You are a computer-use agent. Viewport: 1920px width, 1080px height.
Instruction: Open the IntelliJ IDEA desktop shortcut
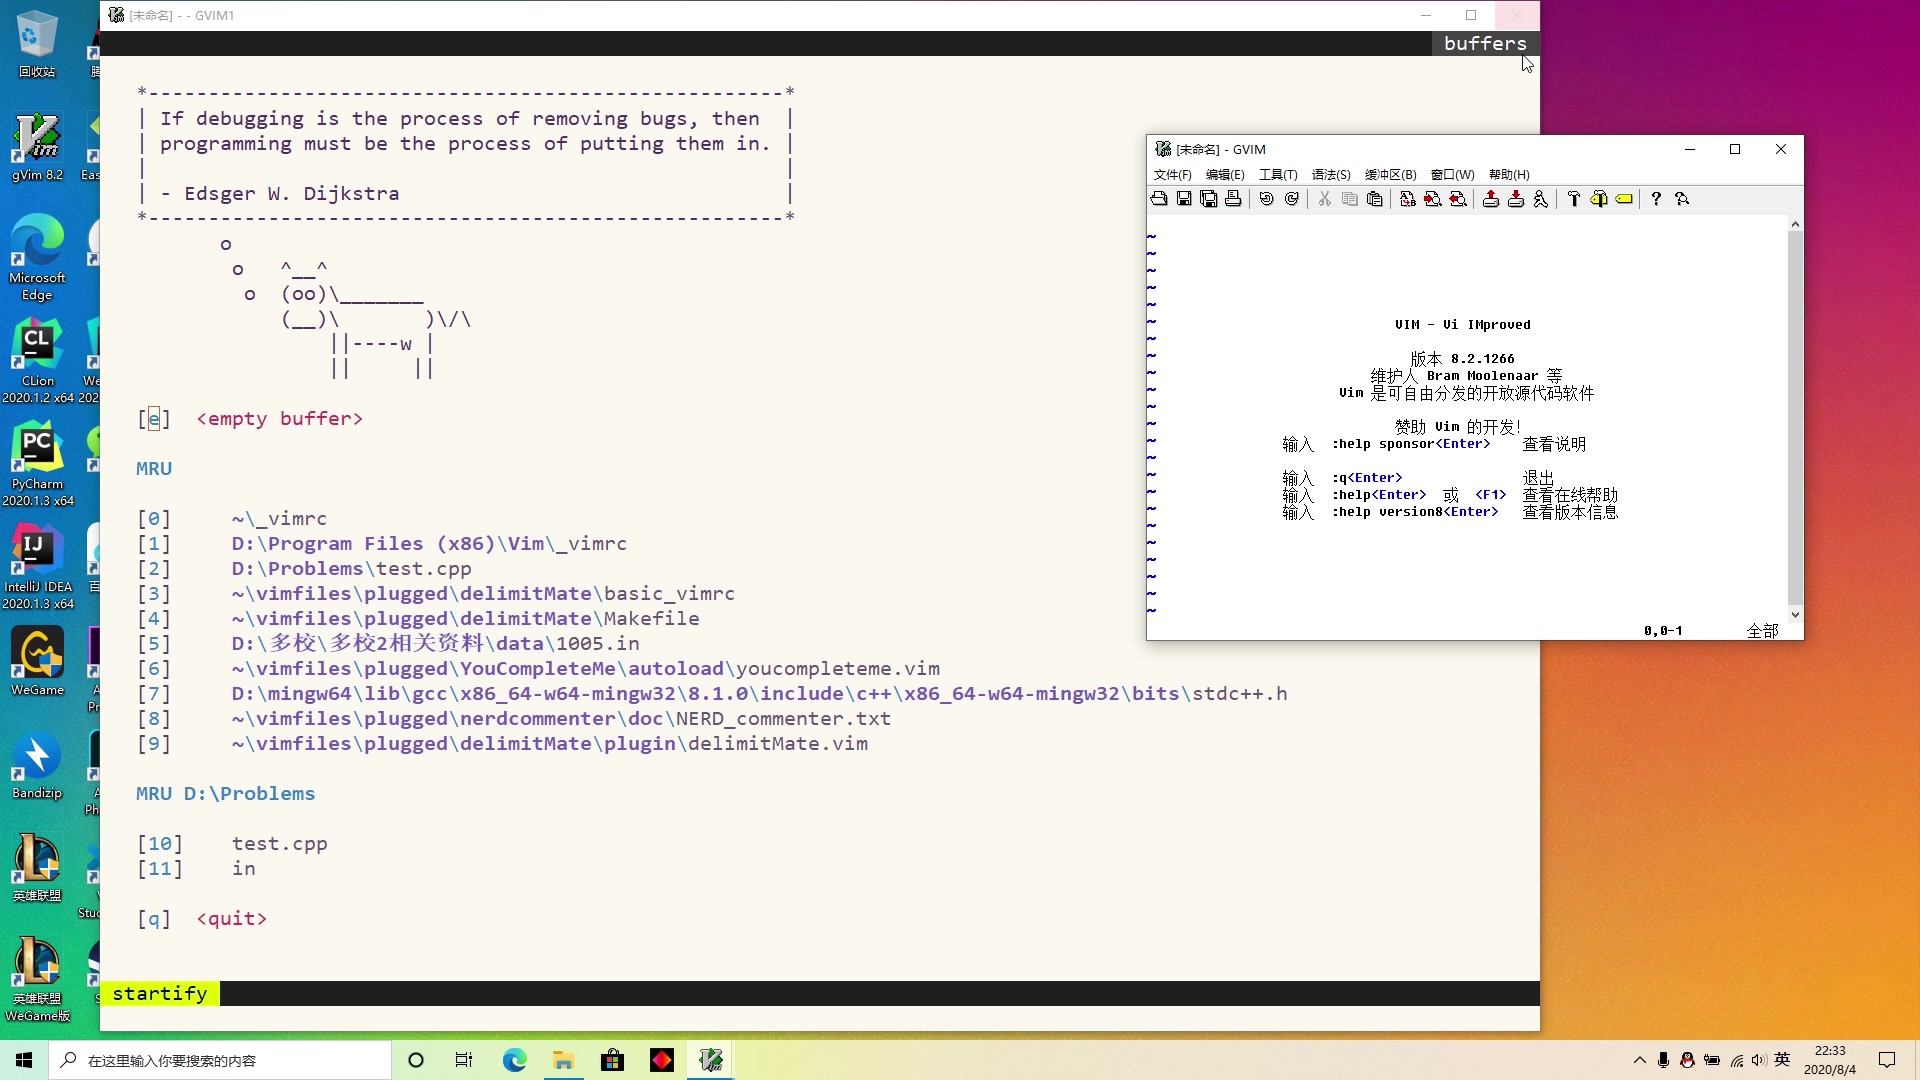click(37, 567)
